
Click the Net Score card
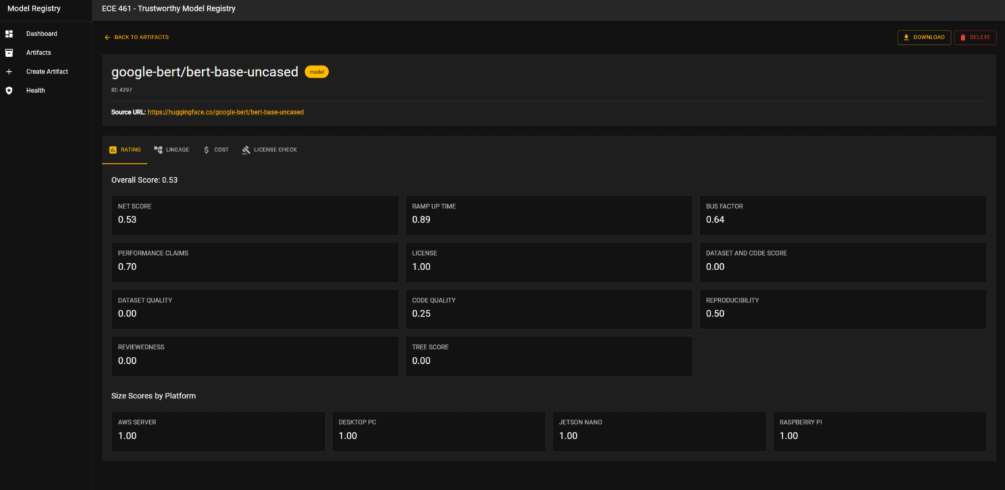(x=255, y=215)
